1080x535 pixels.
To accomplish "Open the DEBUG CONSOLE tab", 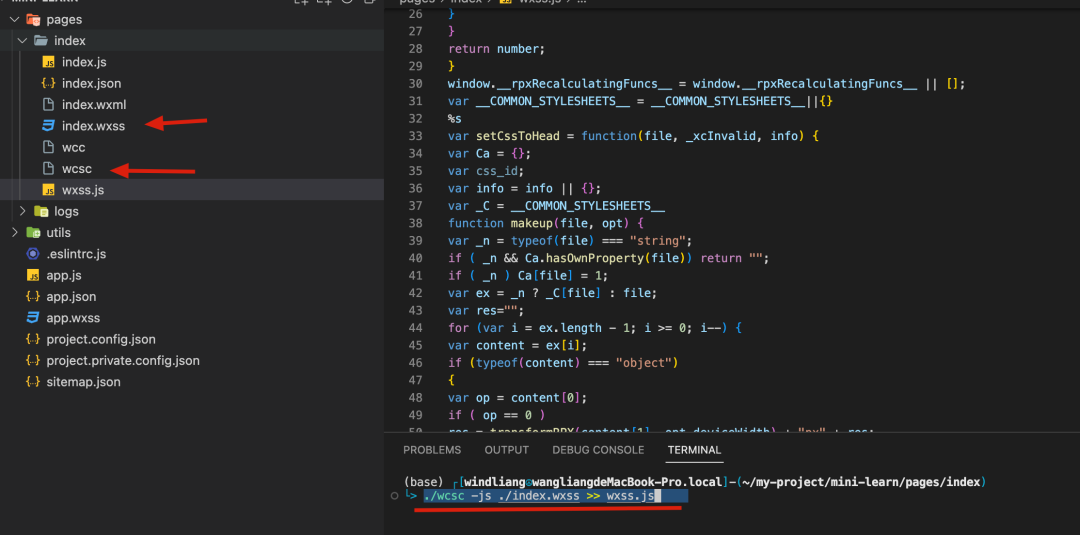I will tap(598, 450).
